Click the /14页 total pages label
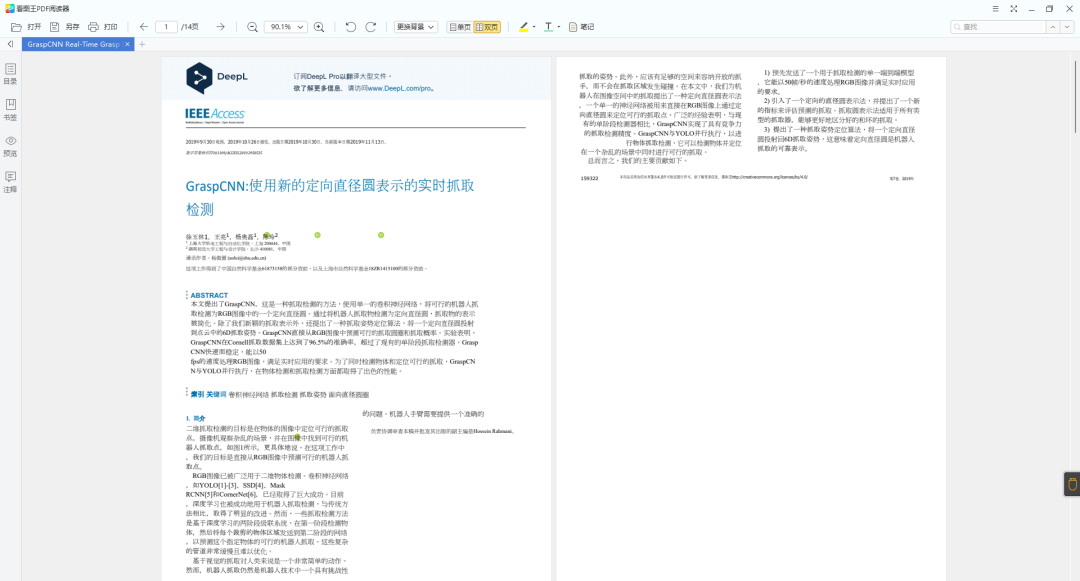 coord(190,27)
